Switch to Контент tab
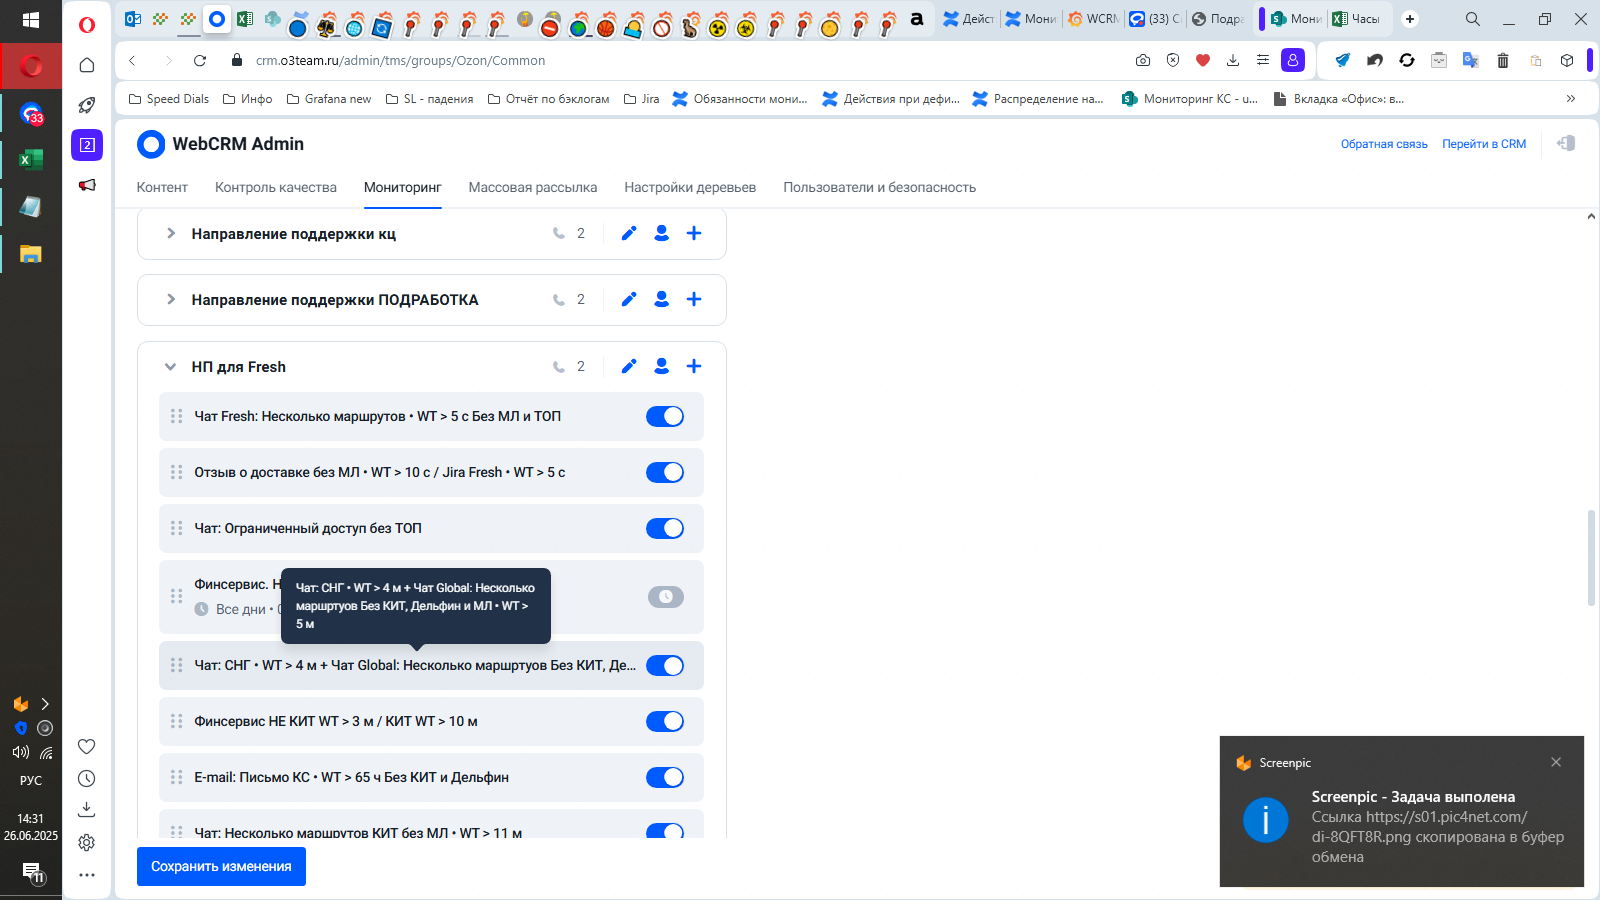Image resolution: width=1600 pixels, height=900 pixels. click(x=162, y=187)
